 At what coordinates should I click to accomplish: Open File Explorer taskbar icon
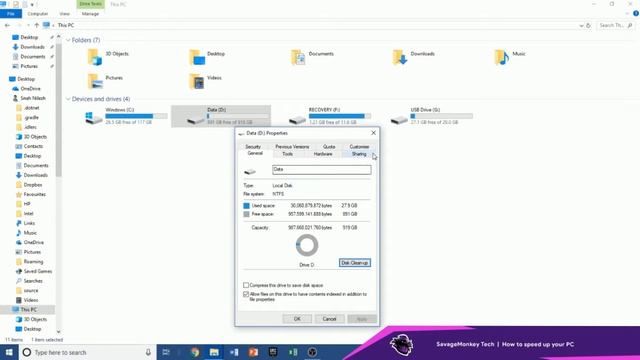click(x=214, y=352)
